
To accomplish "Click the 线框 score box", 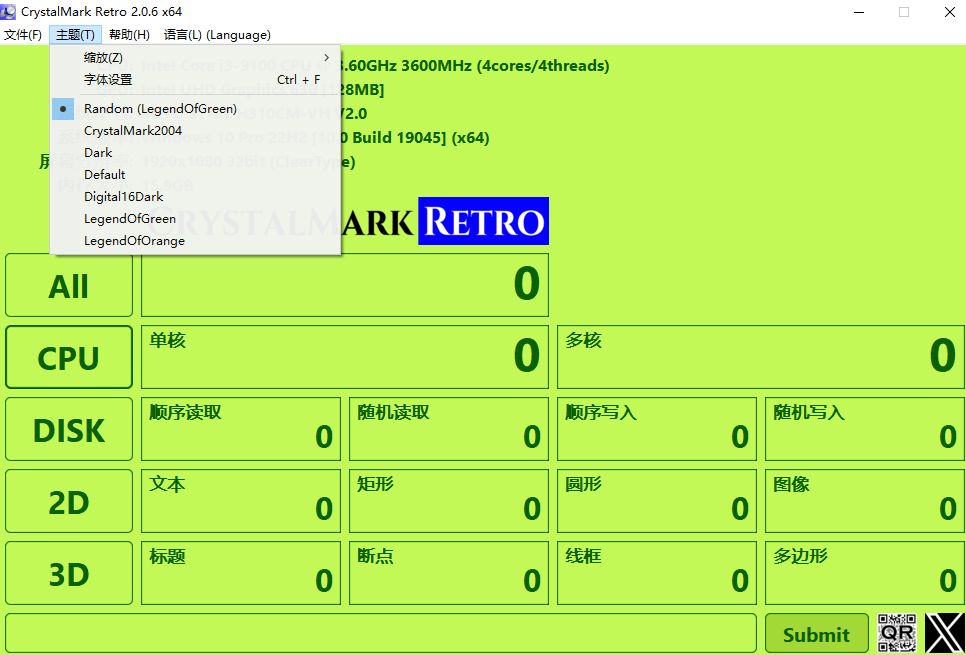I will 657,574.
